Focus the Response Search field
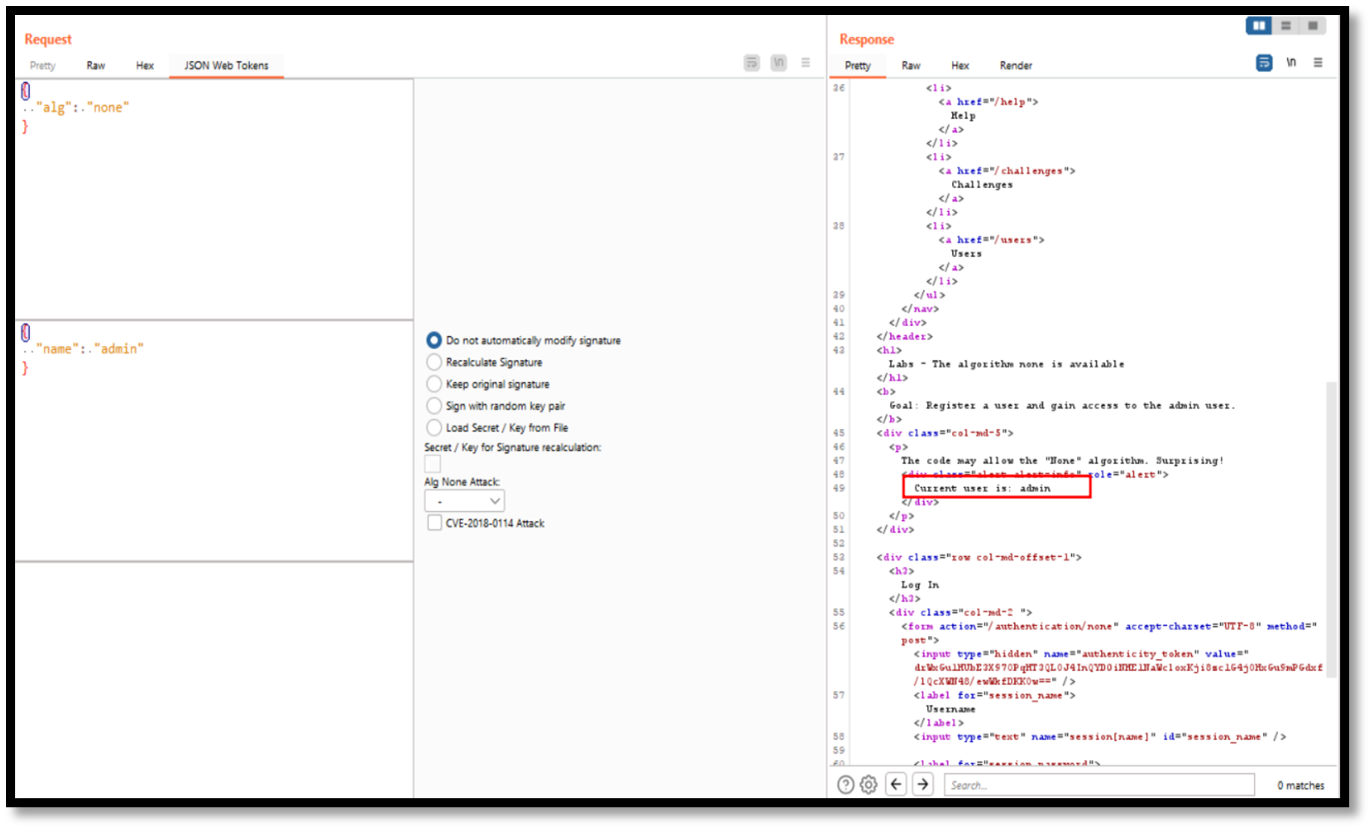The height and width of the screenshot is (830, 1372). tap(1099, 785)
